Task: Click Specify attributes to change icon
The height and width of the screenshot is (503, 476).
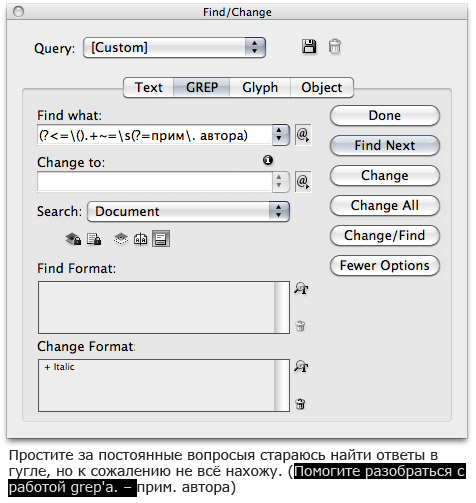Action: point(301,367)
